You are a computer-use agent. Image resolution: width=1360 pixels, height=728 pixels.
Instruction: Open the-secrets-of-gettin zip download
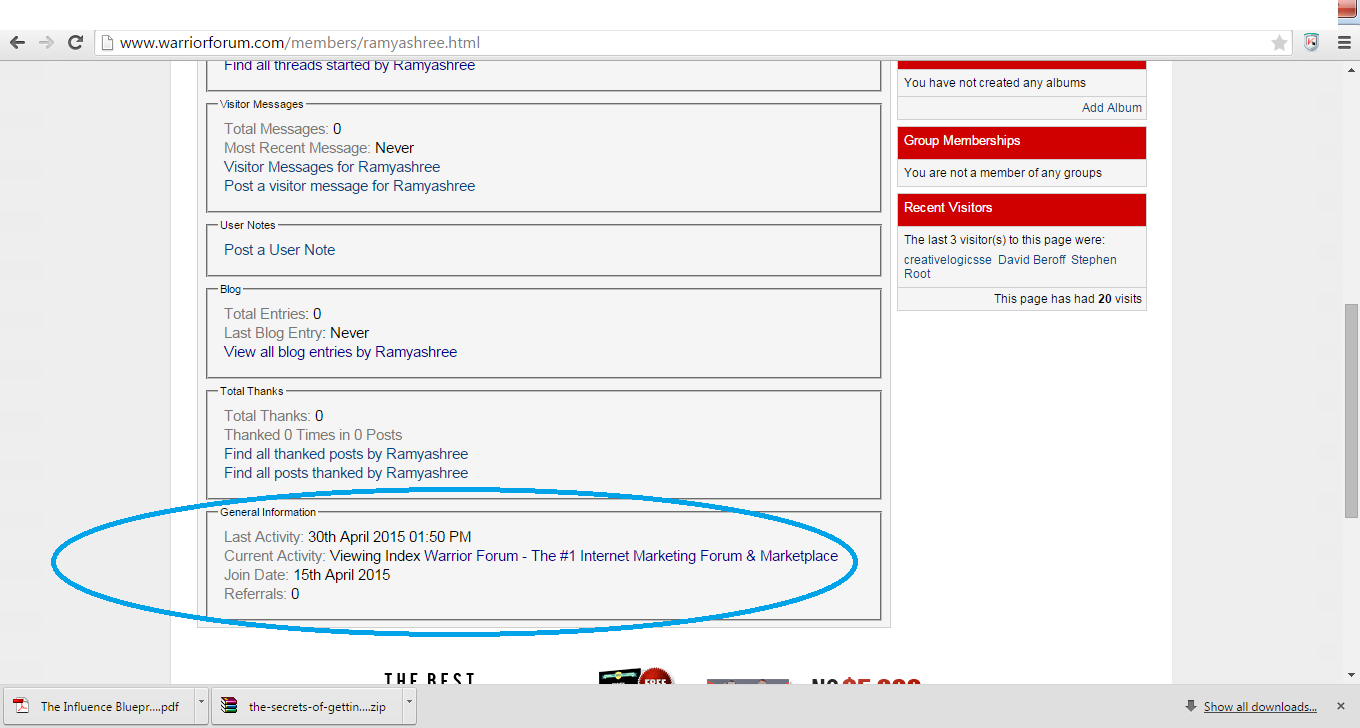306,706
